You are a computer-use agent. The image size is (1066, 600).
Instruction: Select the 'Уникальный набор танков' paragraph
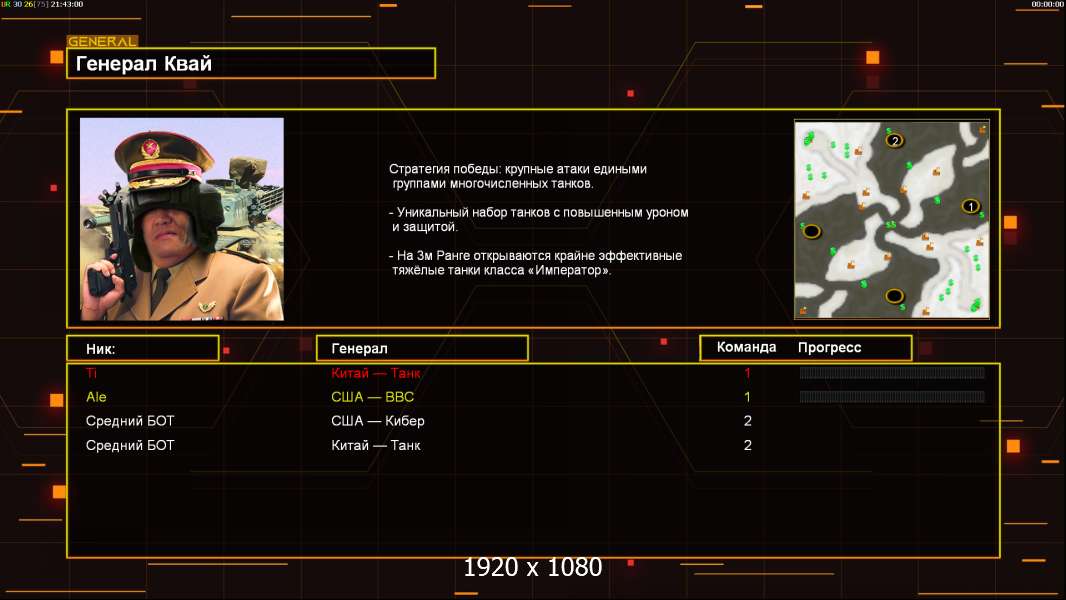(538, 219)
